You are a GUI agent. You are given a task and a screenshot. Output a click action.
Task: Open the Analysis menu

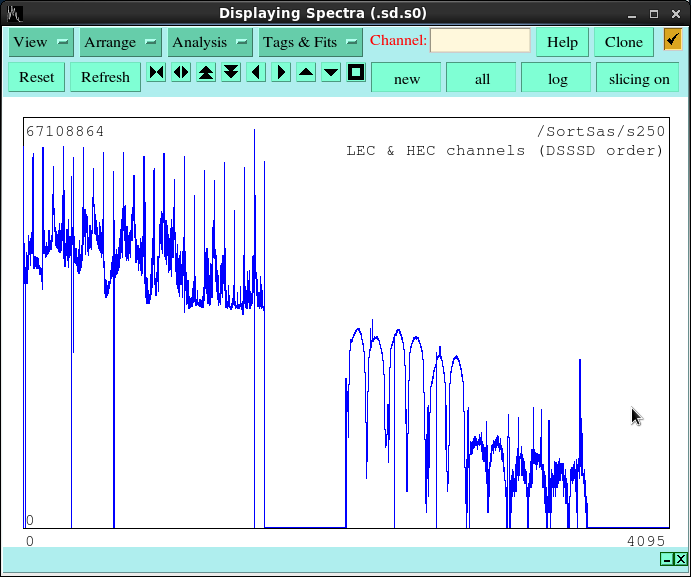click(x=210, y=42)
